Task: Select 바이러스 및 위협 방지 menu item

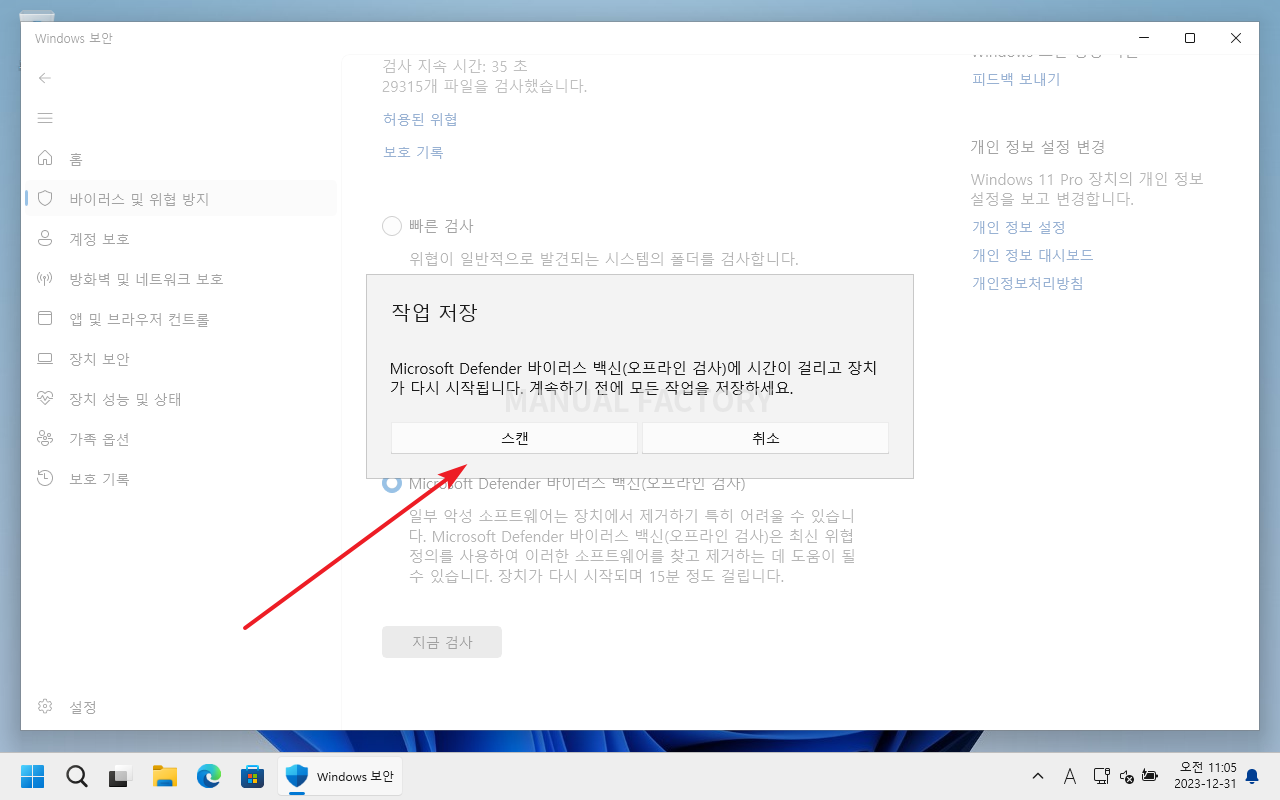Action: click(x=180, y=199)
